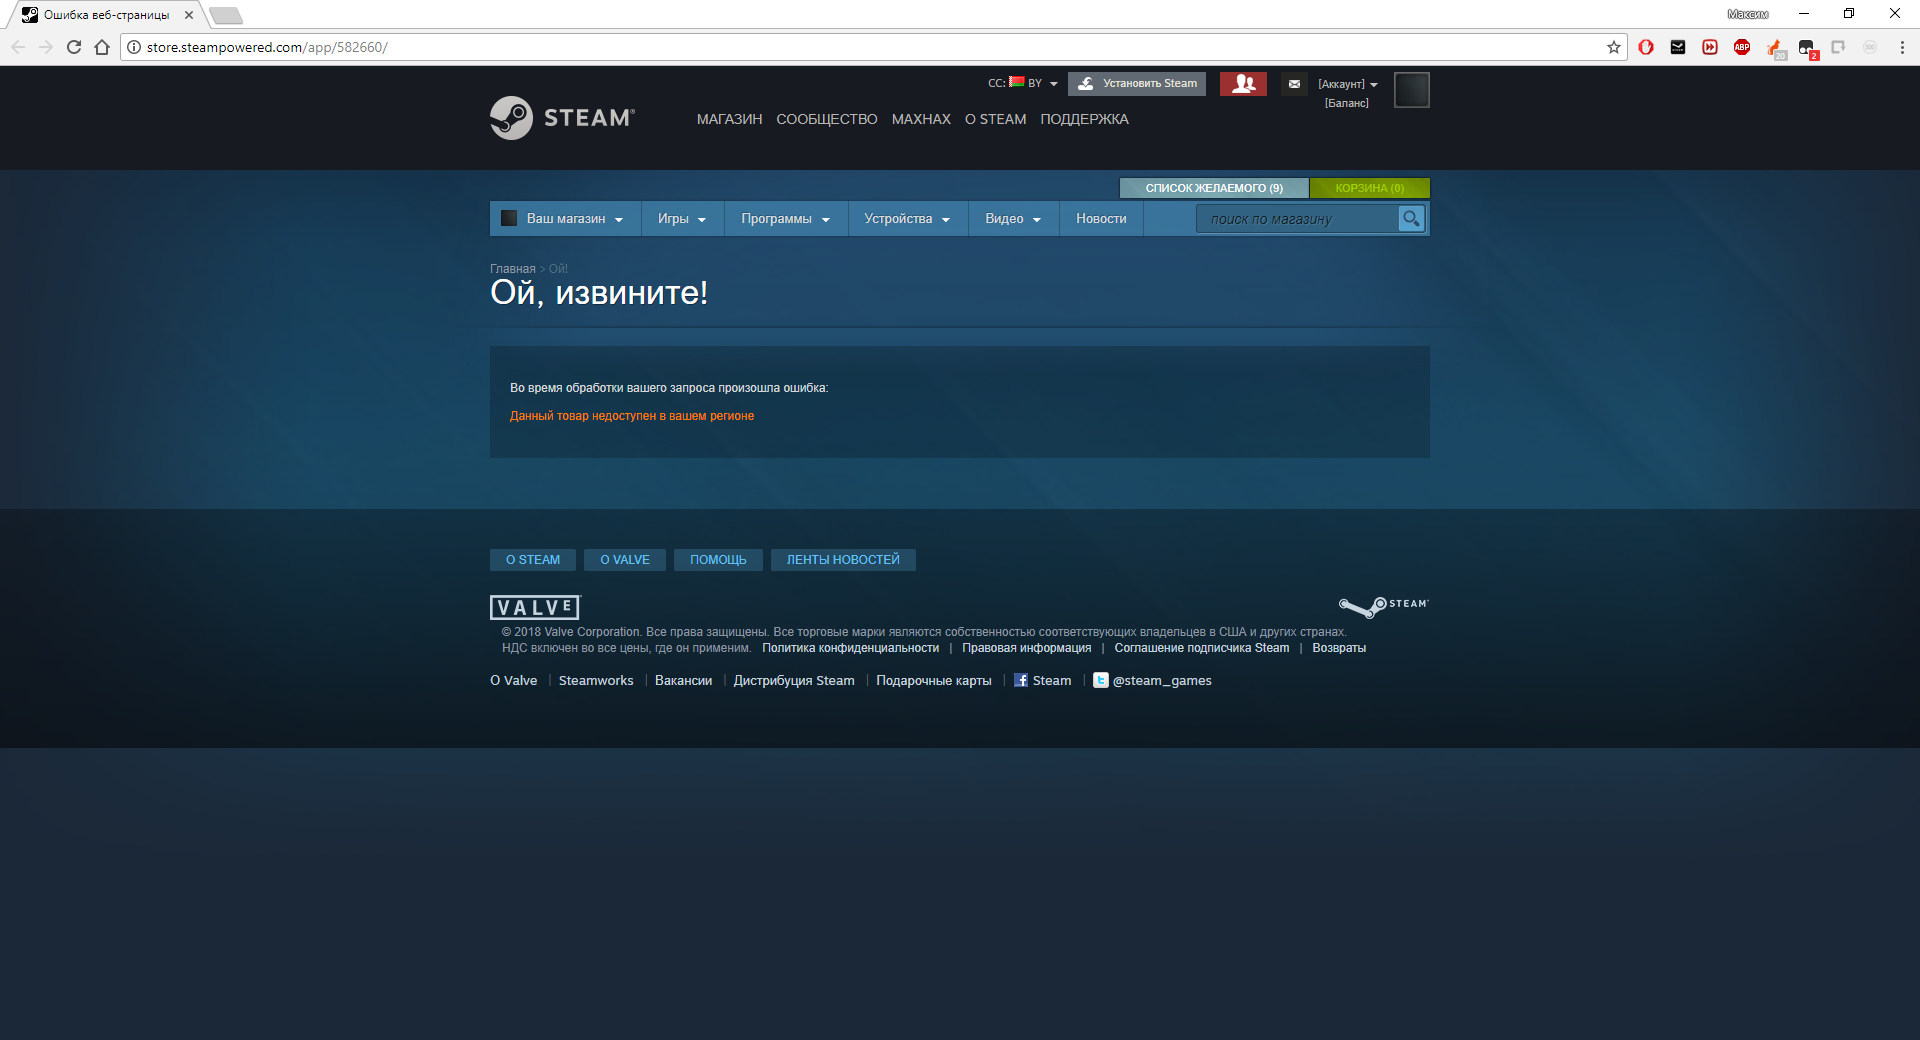View site info icon in address bar
The height and width of the screenshot is (1040, 1920).
tap(134, 47)
